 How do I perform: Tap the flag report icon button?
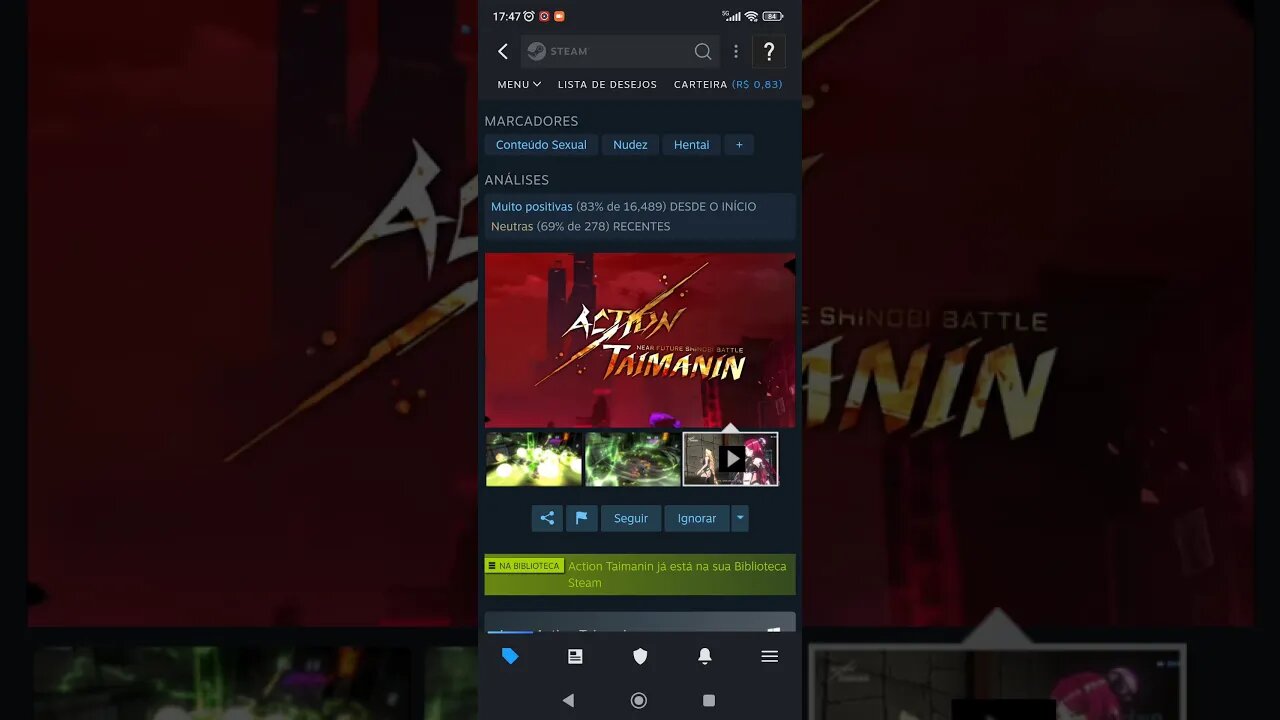point(581,518)
